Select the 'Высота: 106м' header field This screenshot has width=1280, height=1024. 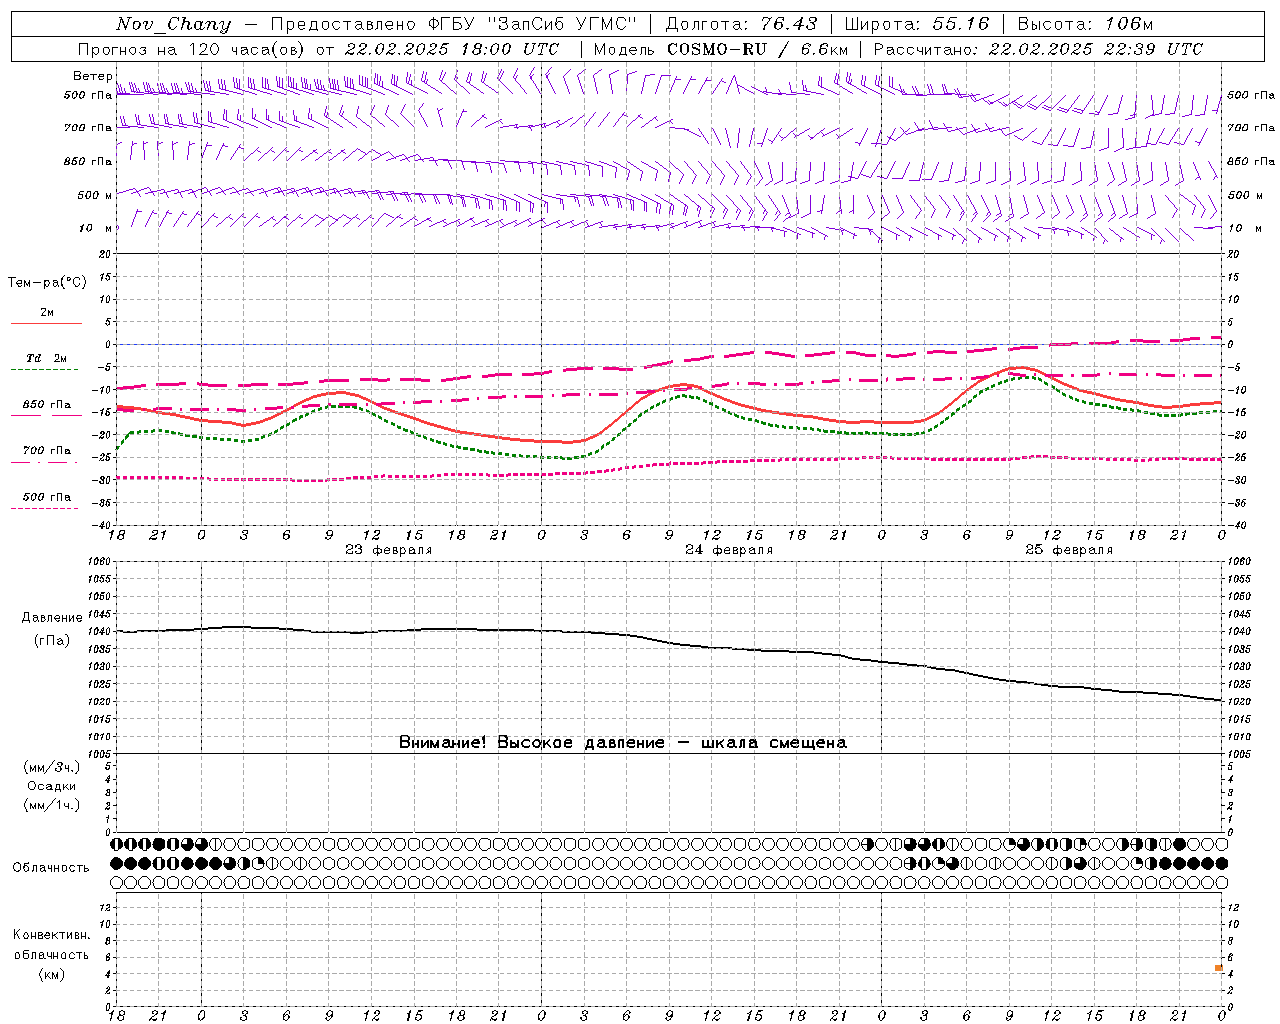coord(1085,24)
